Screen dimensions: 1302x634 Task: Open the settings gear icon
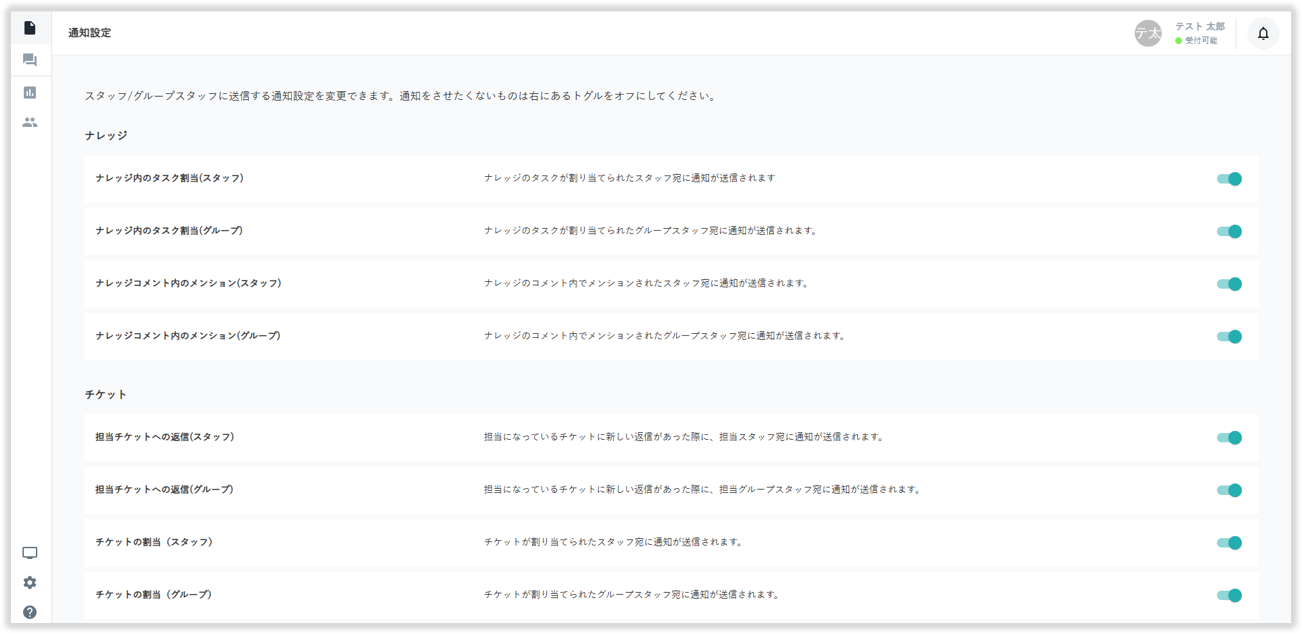click(x=30, y=582)
